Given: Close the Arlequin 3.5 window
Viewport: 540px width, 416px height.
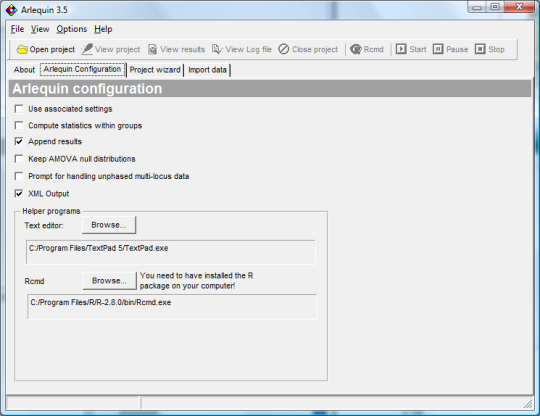Looking at the screenshot, I should (x=520, y=7).
